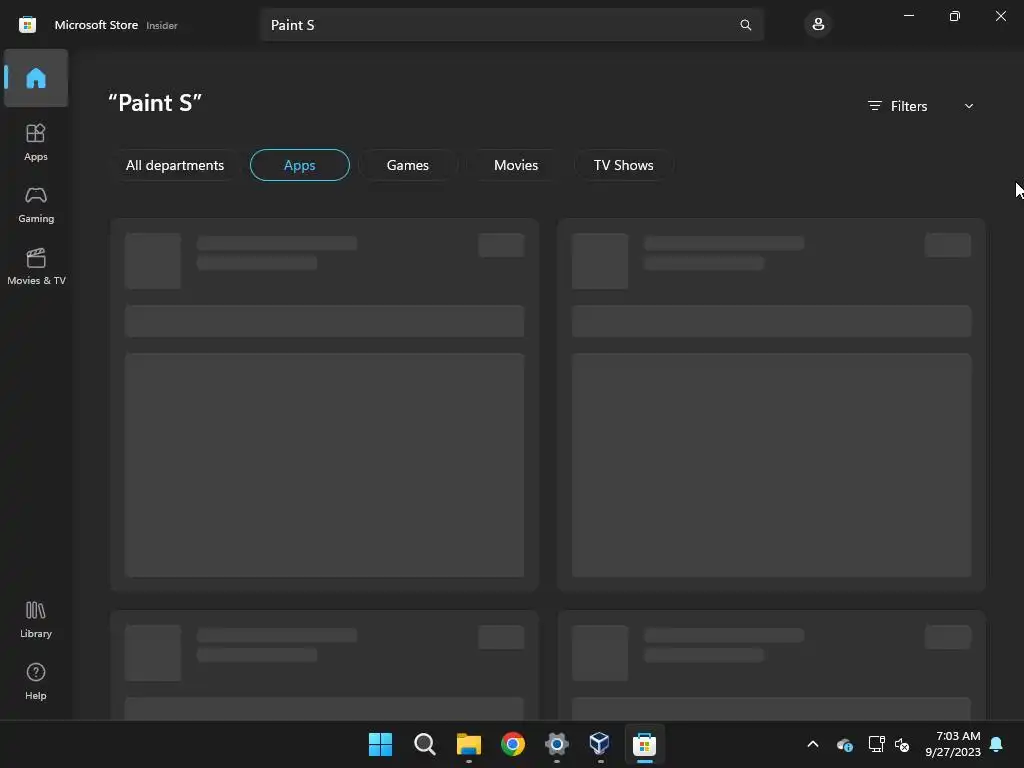Select the All departments tab

[x=175, y=165]
